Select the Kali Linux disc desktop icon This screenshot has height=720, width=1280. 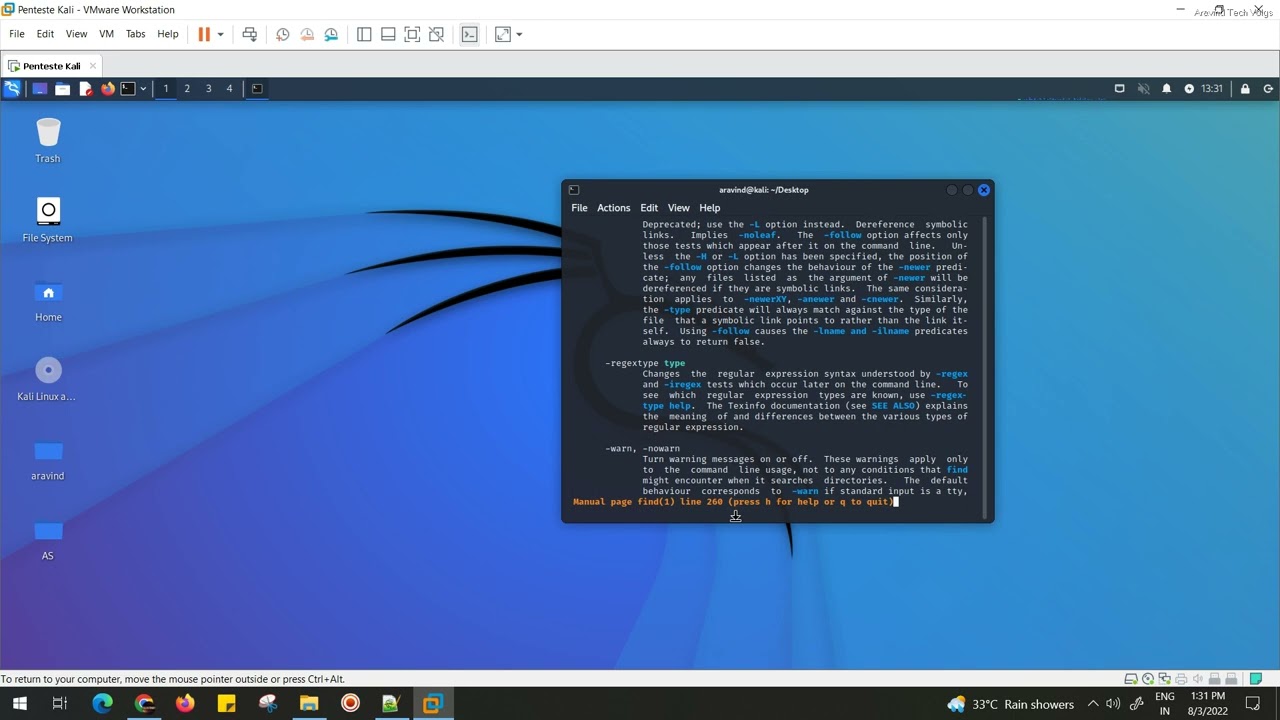point(47,379)
